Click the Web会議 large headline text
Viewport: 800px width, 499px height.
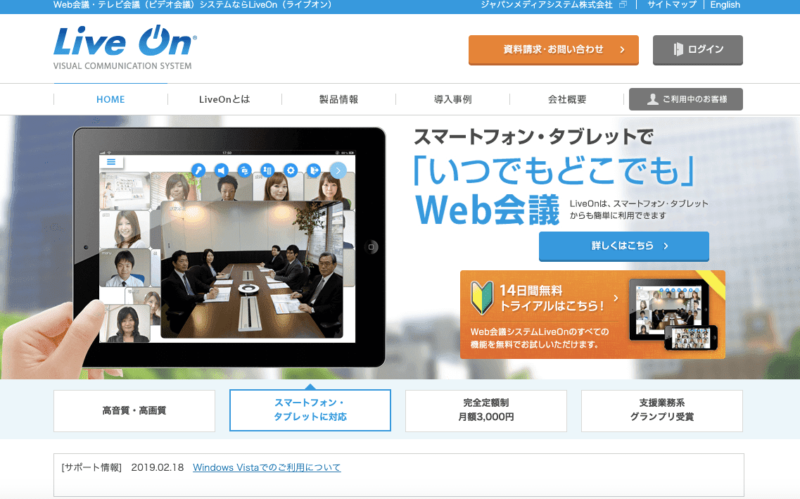click(x=488, y=210)
